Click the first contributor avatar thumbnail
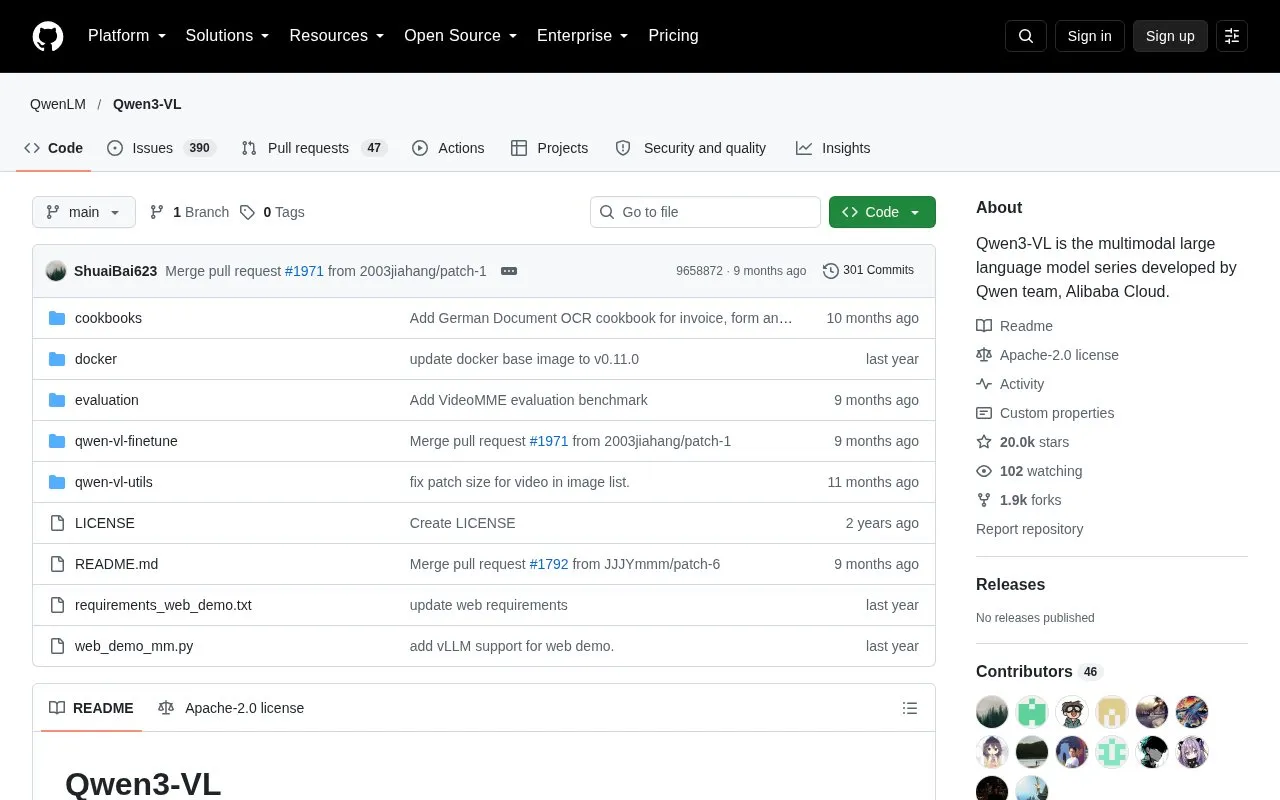Viewport: 1280px width, 800px height. [992, 712]
